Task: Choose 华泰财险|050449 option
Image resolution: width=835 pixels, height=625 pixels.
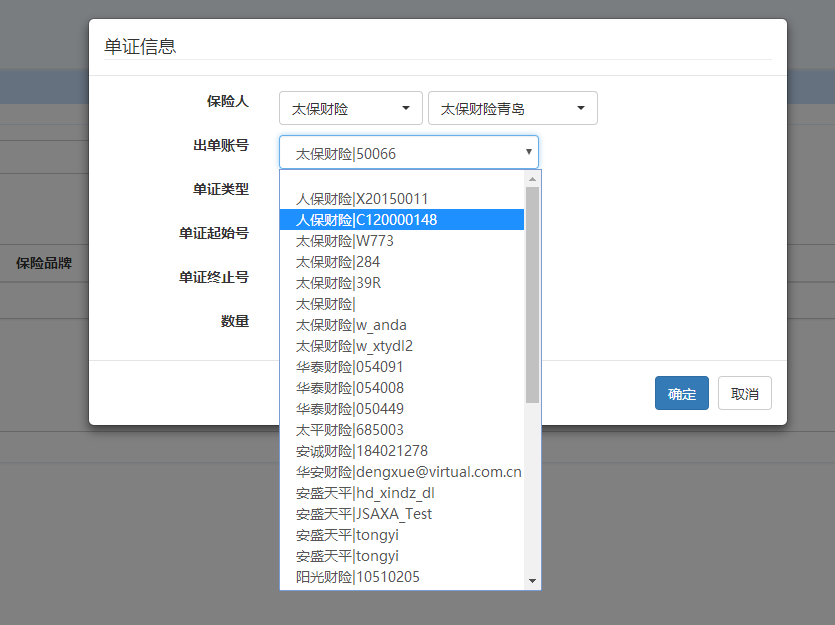Action: (x=402, y=409)
